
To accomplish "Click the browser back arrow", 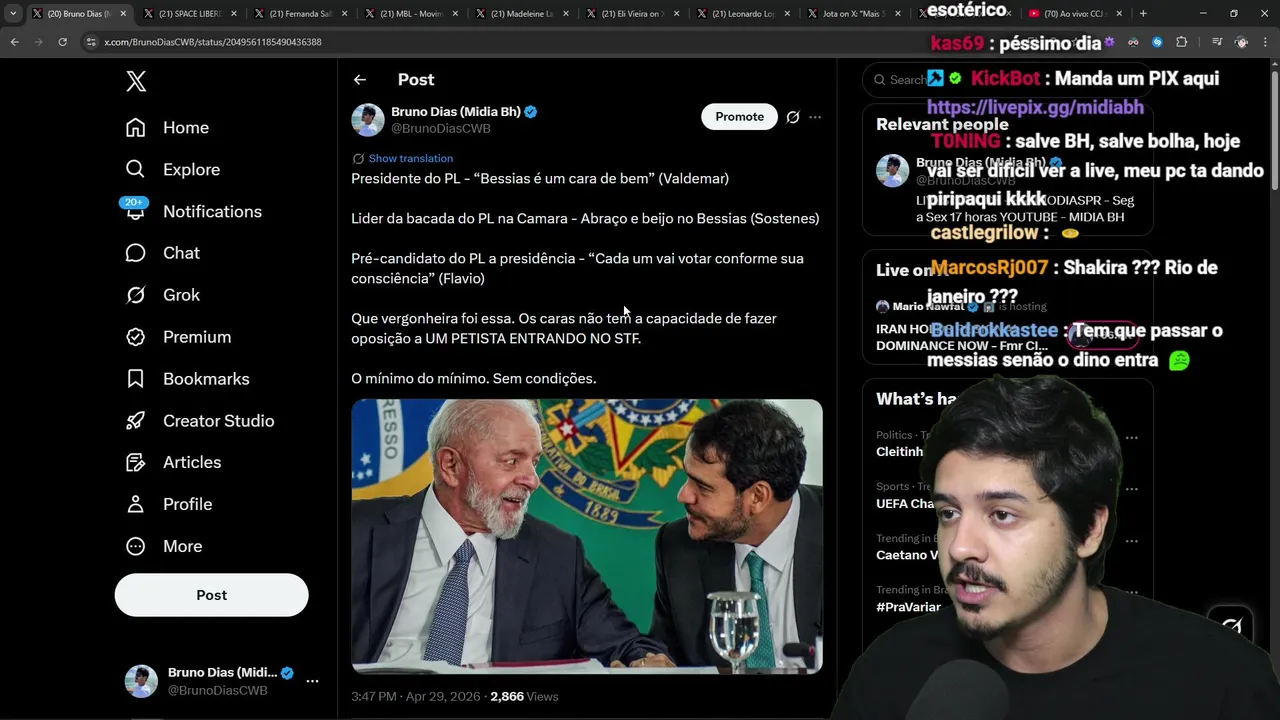I will [14, 42].
